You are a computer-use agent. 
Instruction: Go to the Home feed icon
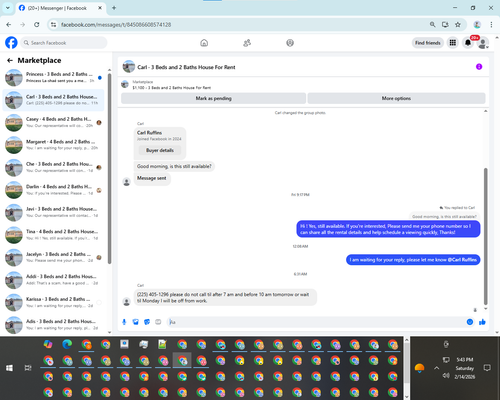point(204,43)
